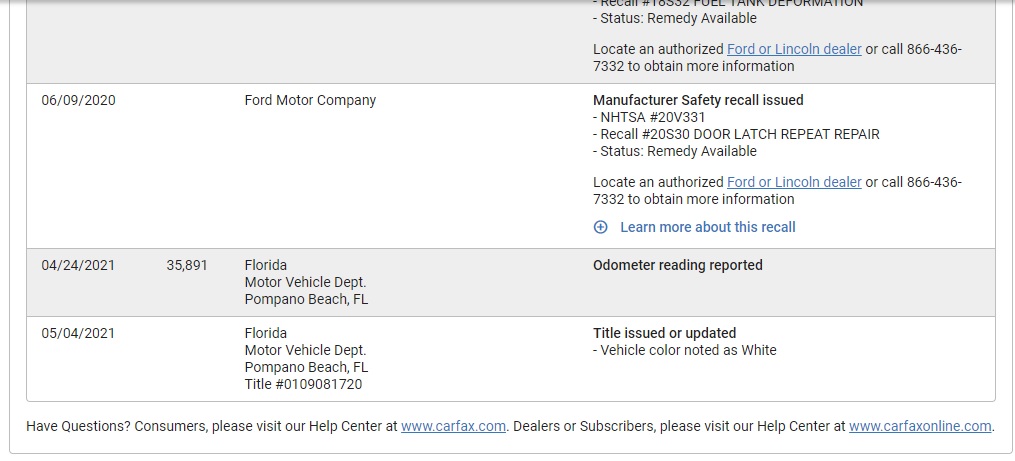Open Ford or Lincoln dealer link under door latch recall
This screenshot has height=461, width=1015.
click(794, 182)
